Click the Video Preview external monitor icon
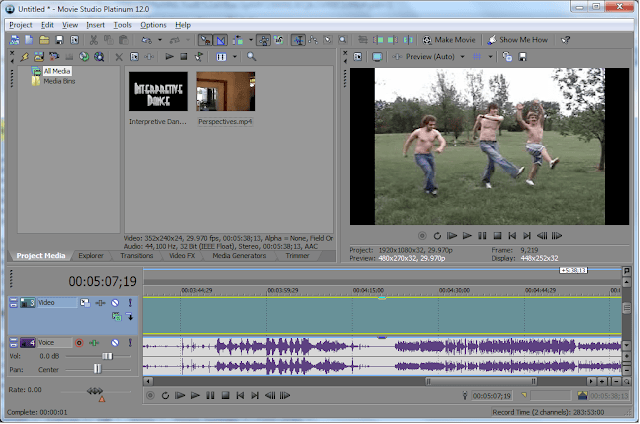The height and width of the screenshot is (424, 640). (x=377, y=58)
